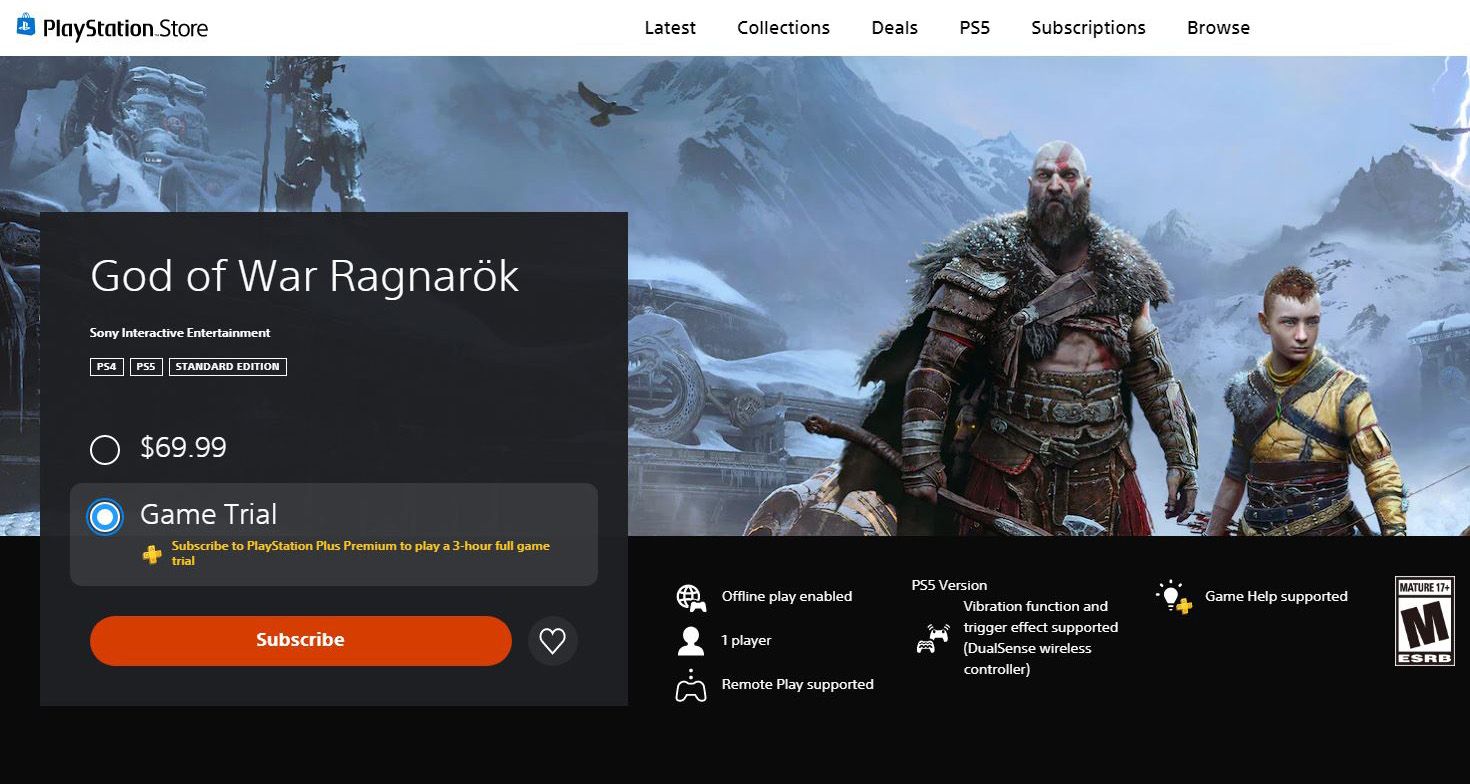Select the $69.99 purchase option
The image size is (1470, 784).
105,450
